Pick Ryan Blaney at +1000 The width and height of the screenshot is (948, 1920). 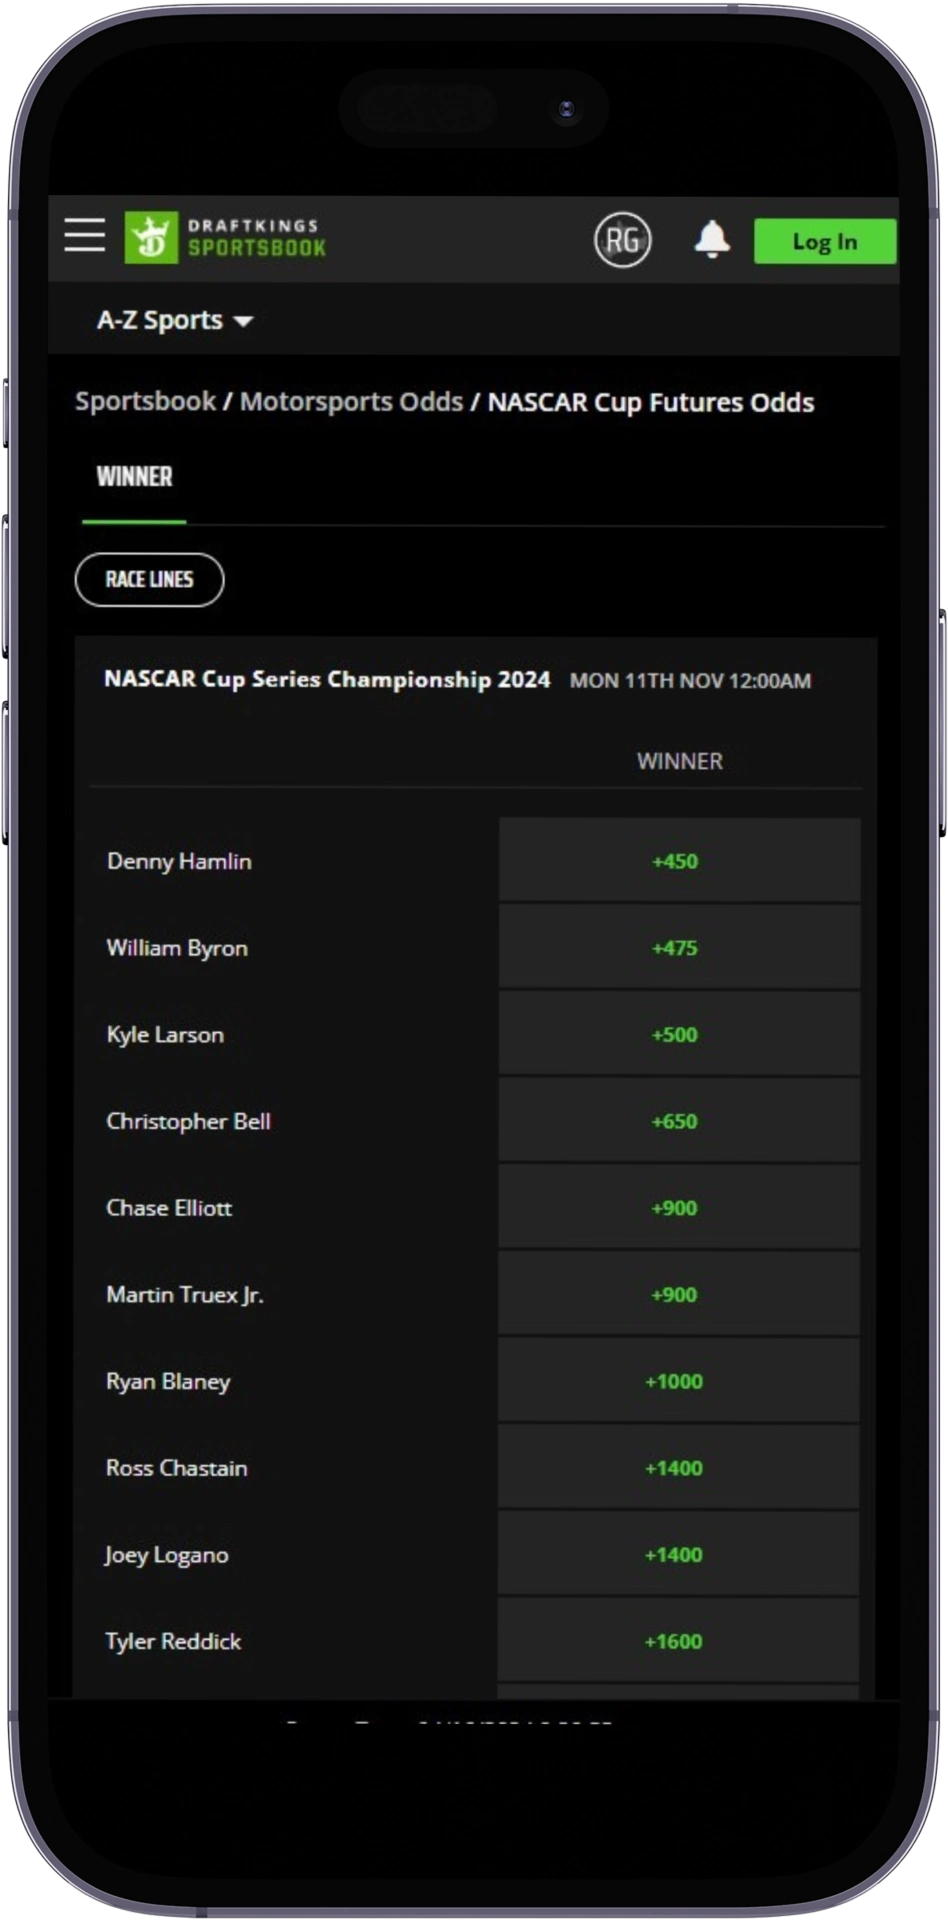tap(679, 1381)
